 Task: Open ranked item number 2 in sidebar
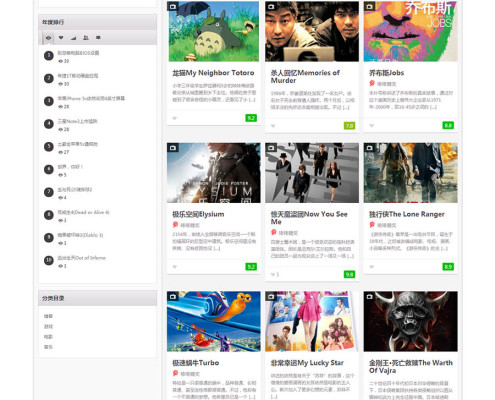[x=78, y=76]
